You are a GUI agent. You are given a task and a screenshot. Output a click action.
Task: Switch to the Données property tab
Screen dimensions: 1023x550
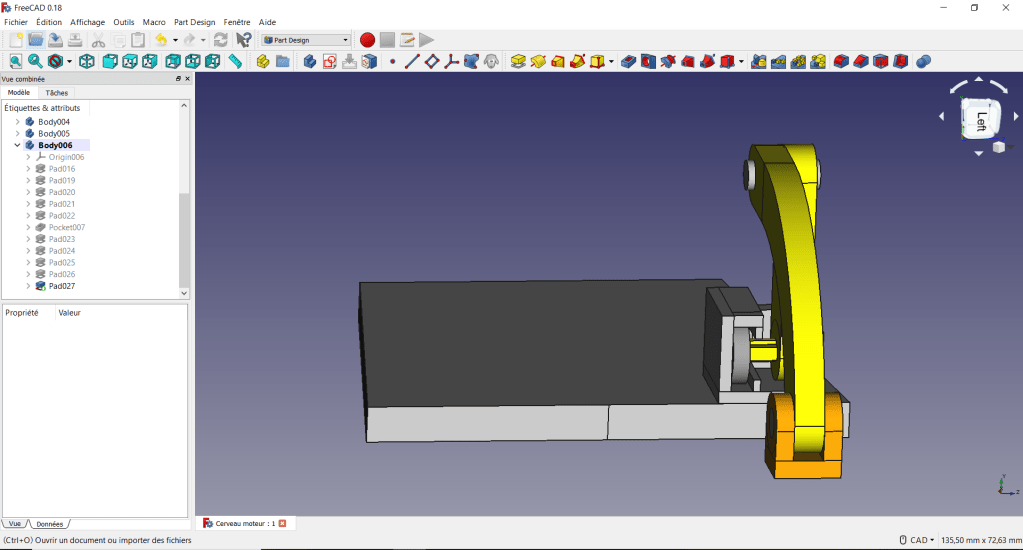[x=48, y=524]
